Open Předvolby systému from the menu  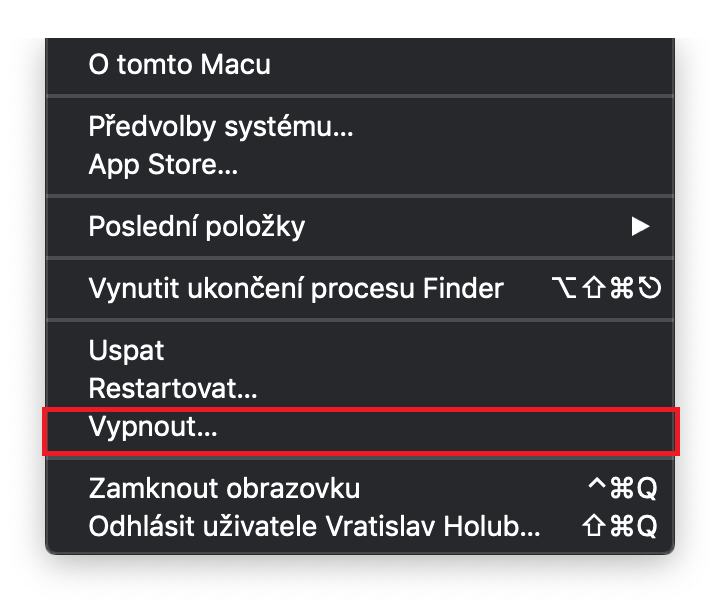[221, 127]
